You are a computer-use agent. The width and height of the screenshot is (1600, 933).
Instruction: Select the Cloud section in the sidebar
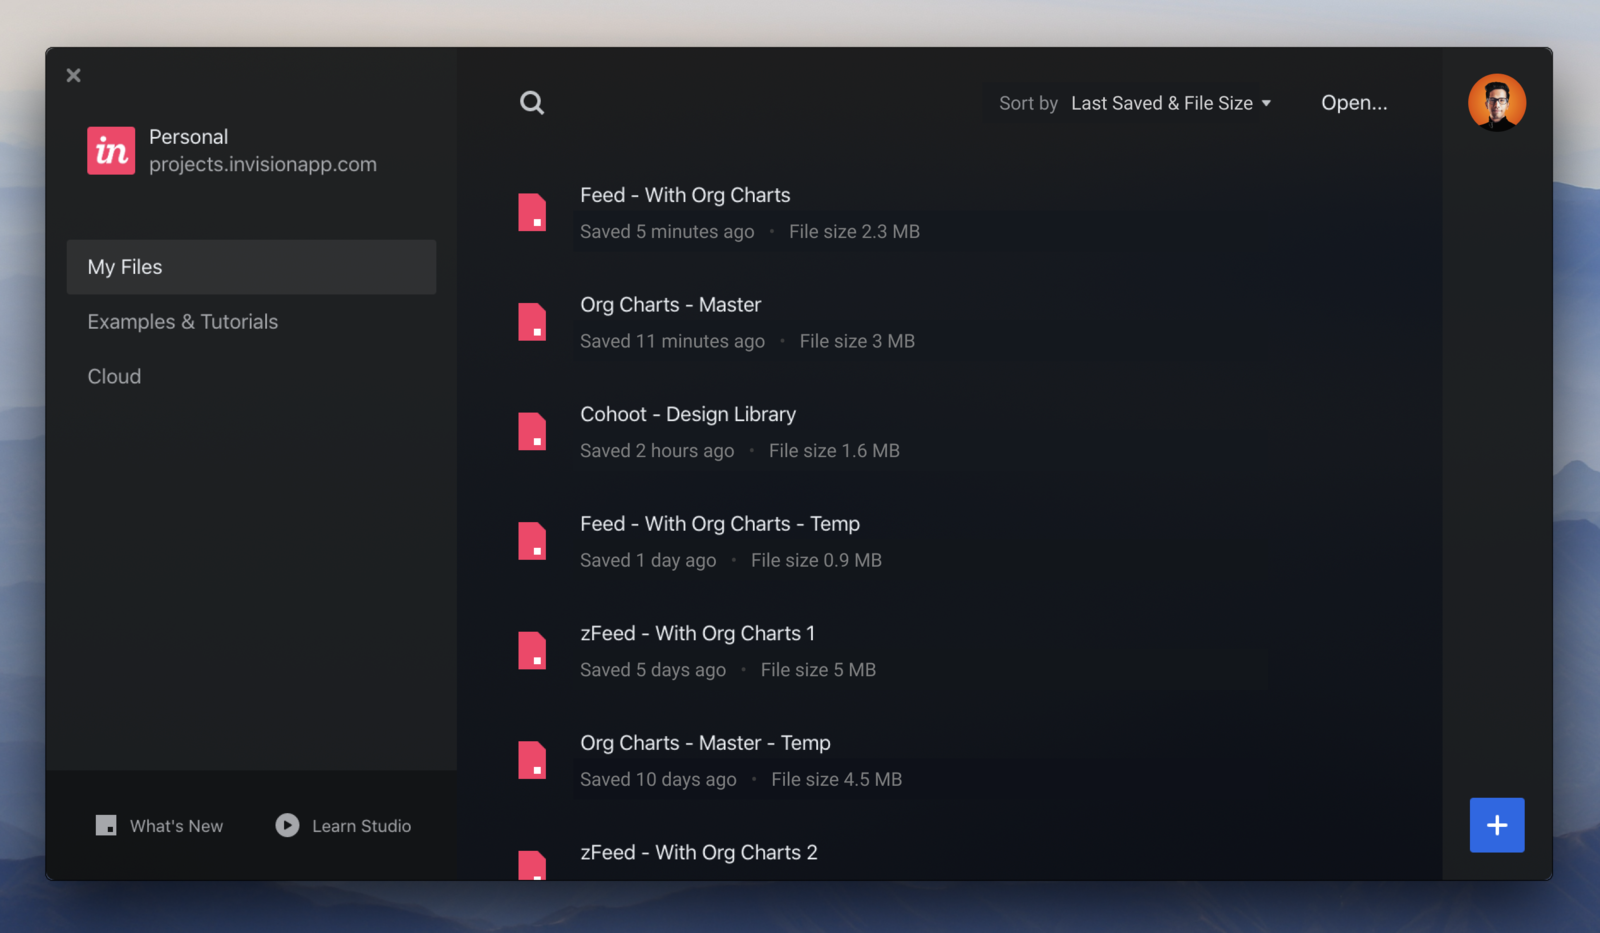pos(114,376)
